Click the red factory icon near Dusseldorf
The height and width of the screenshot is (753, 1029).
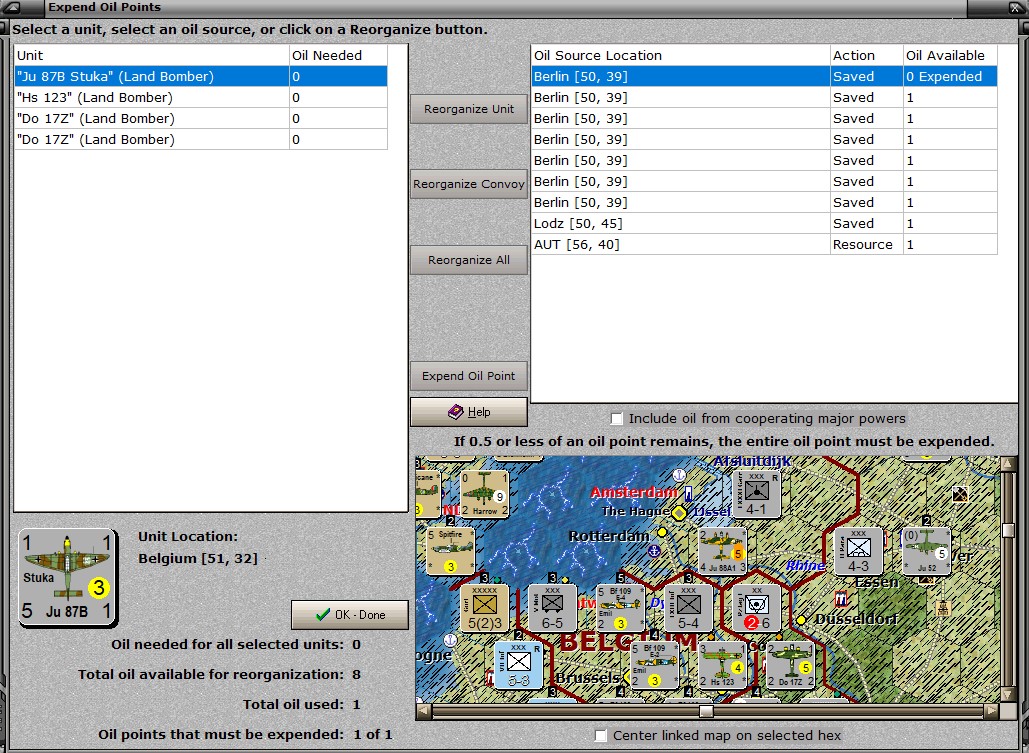click(x=841, y=599)
